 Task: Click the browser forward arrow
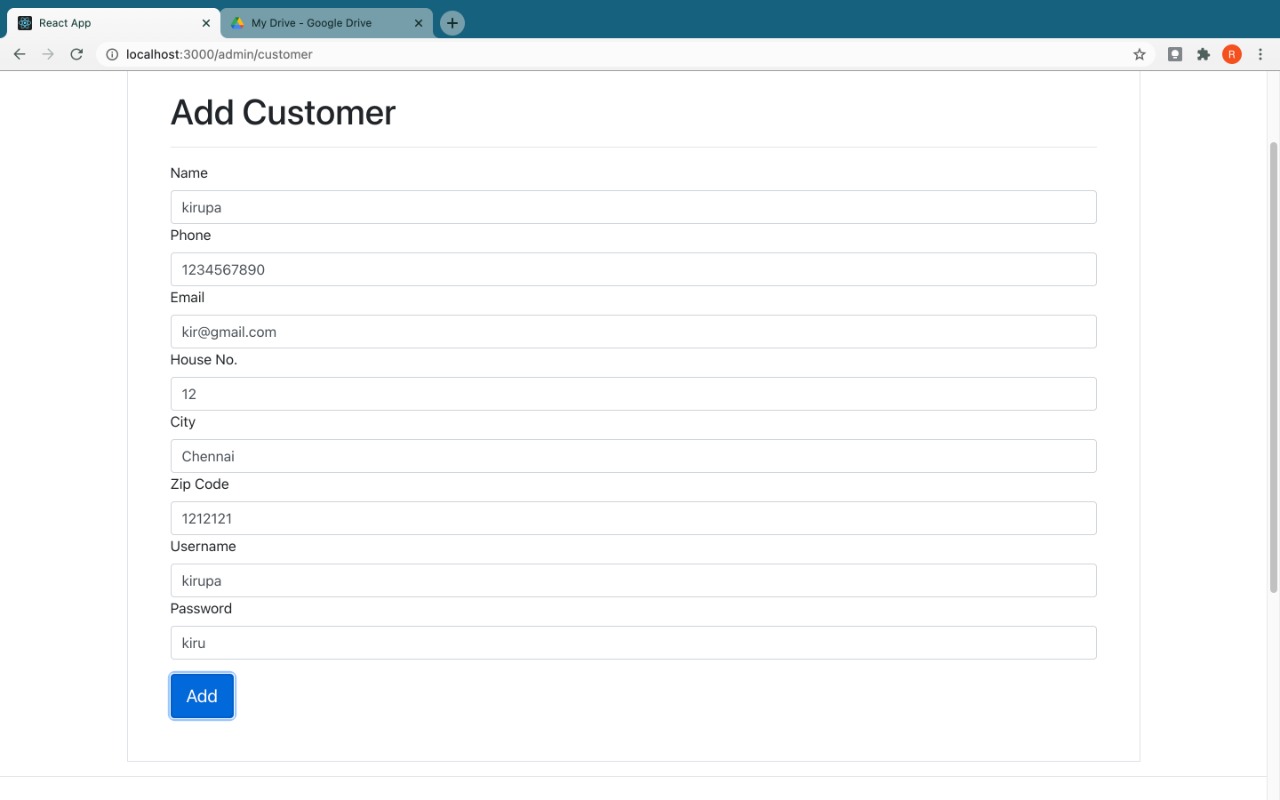pyautogui.click(x=47, y=54)
